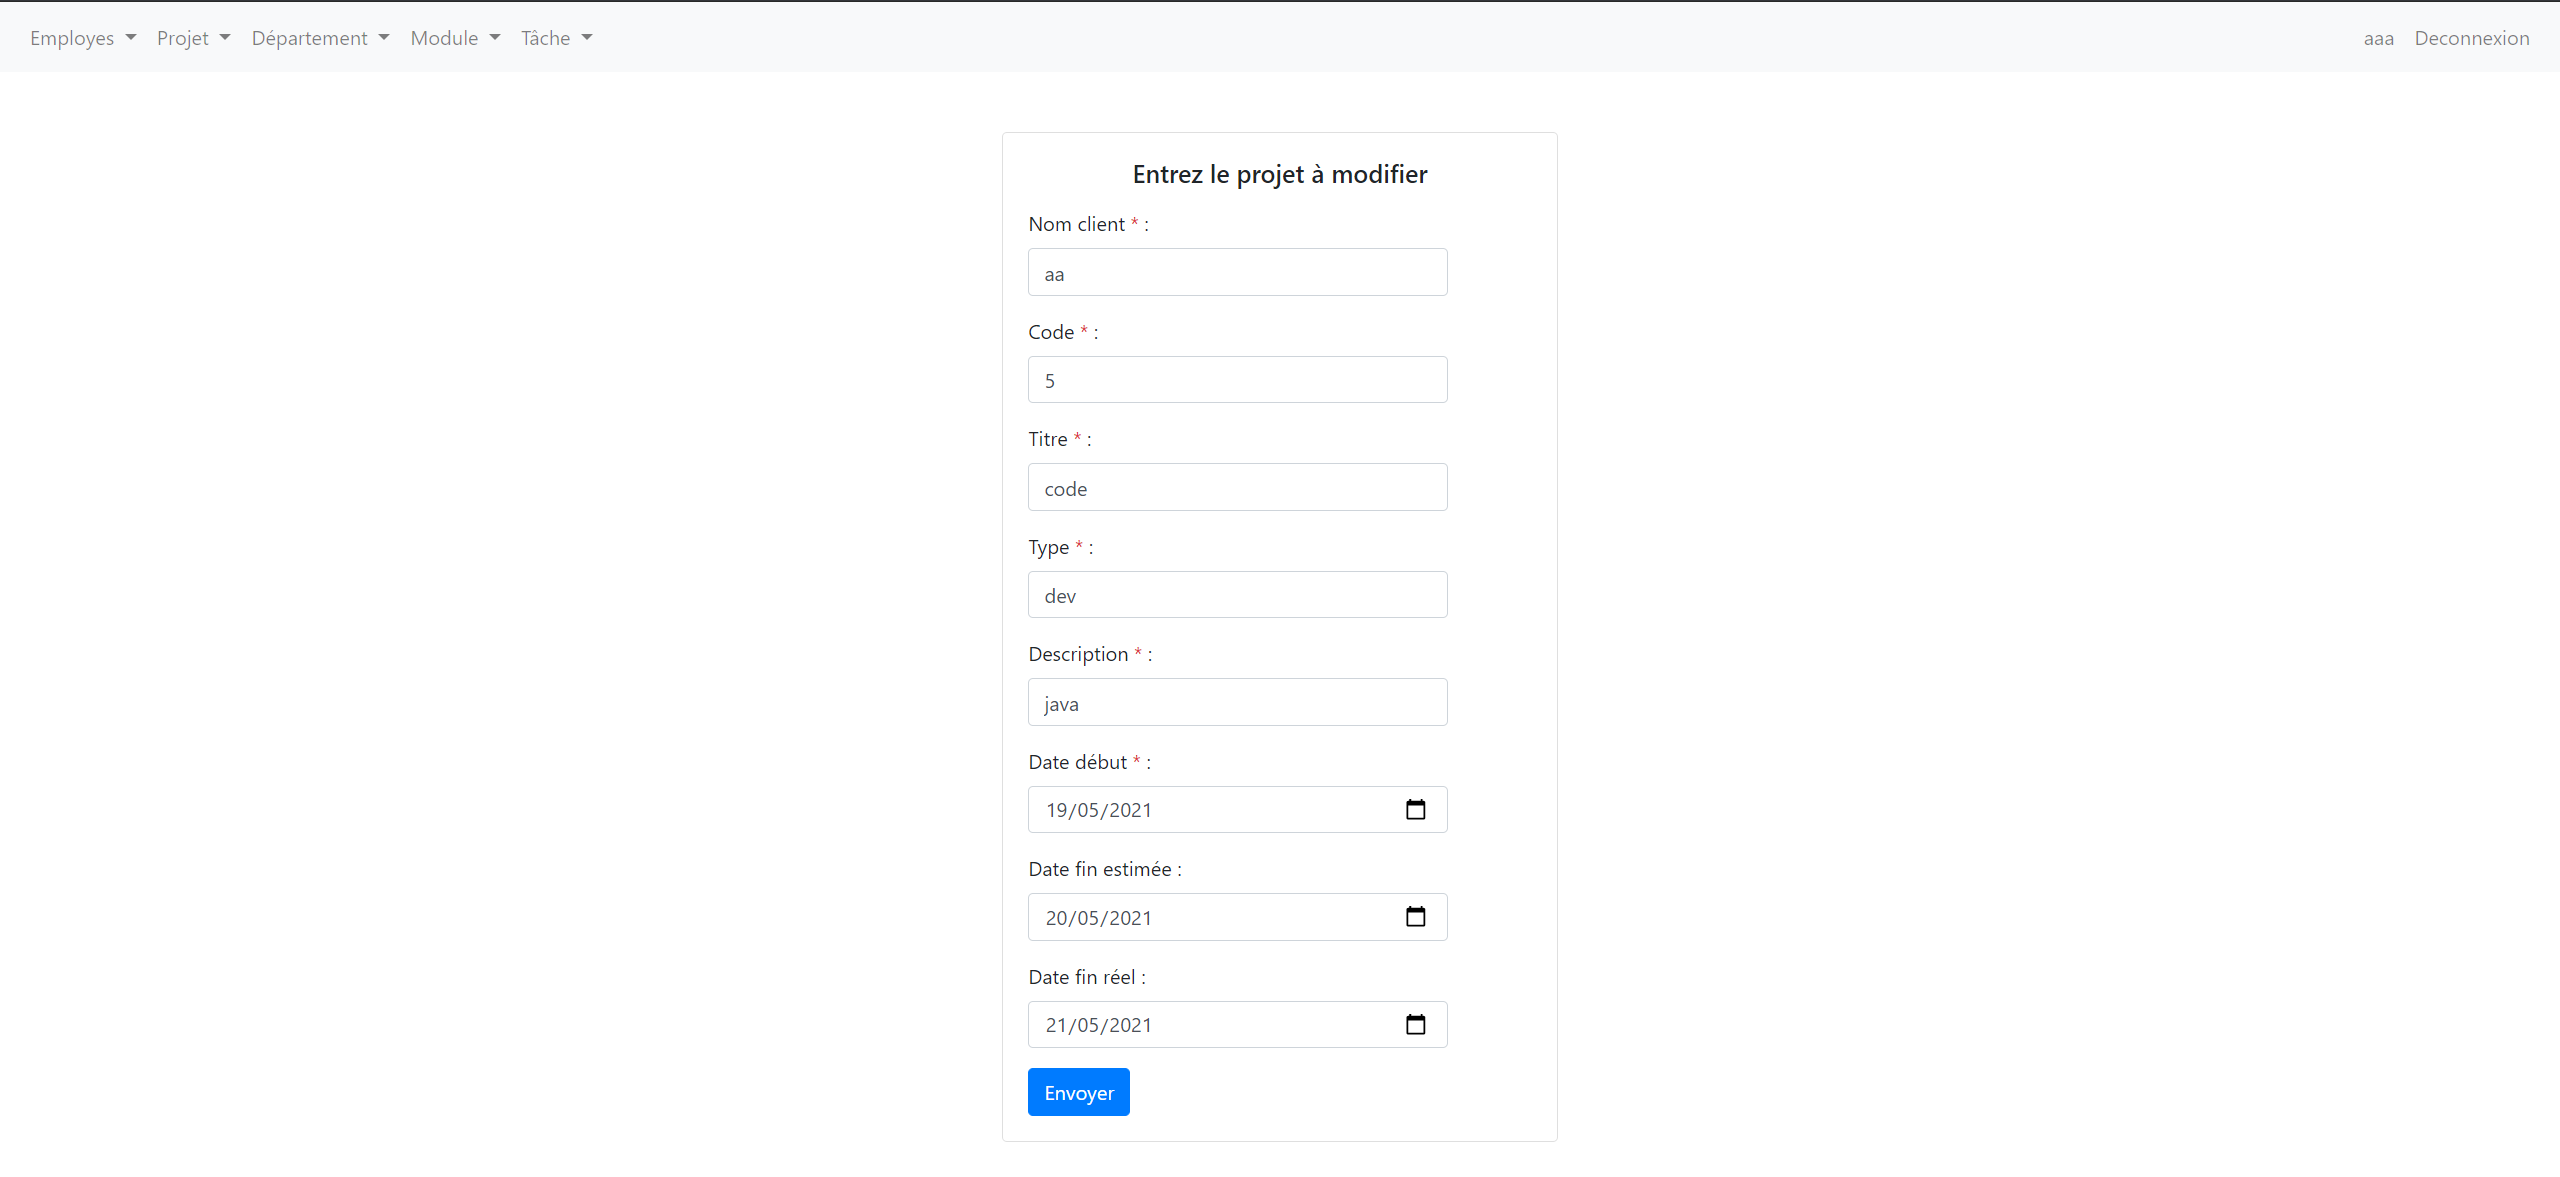Expand the Module navigation dropdown
Image resolution: width=2560 pixels, height=1177 pixels.
[x=454, y=37]
